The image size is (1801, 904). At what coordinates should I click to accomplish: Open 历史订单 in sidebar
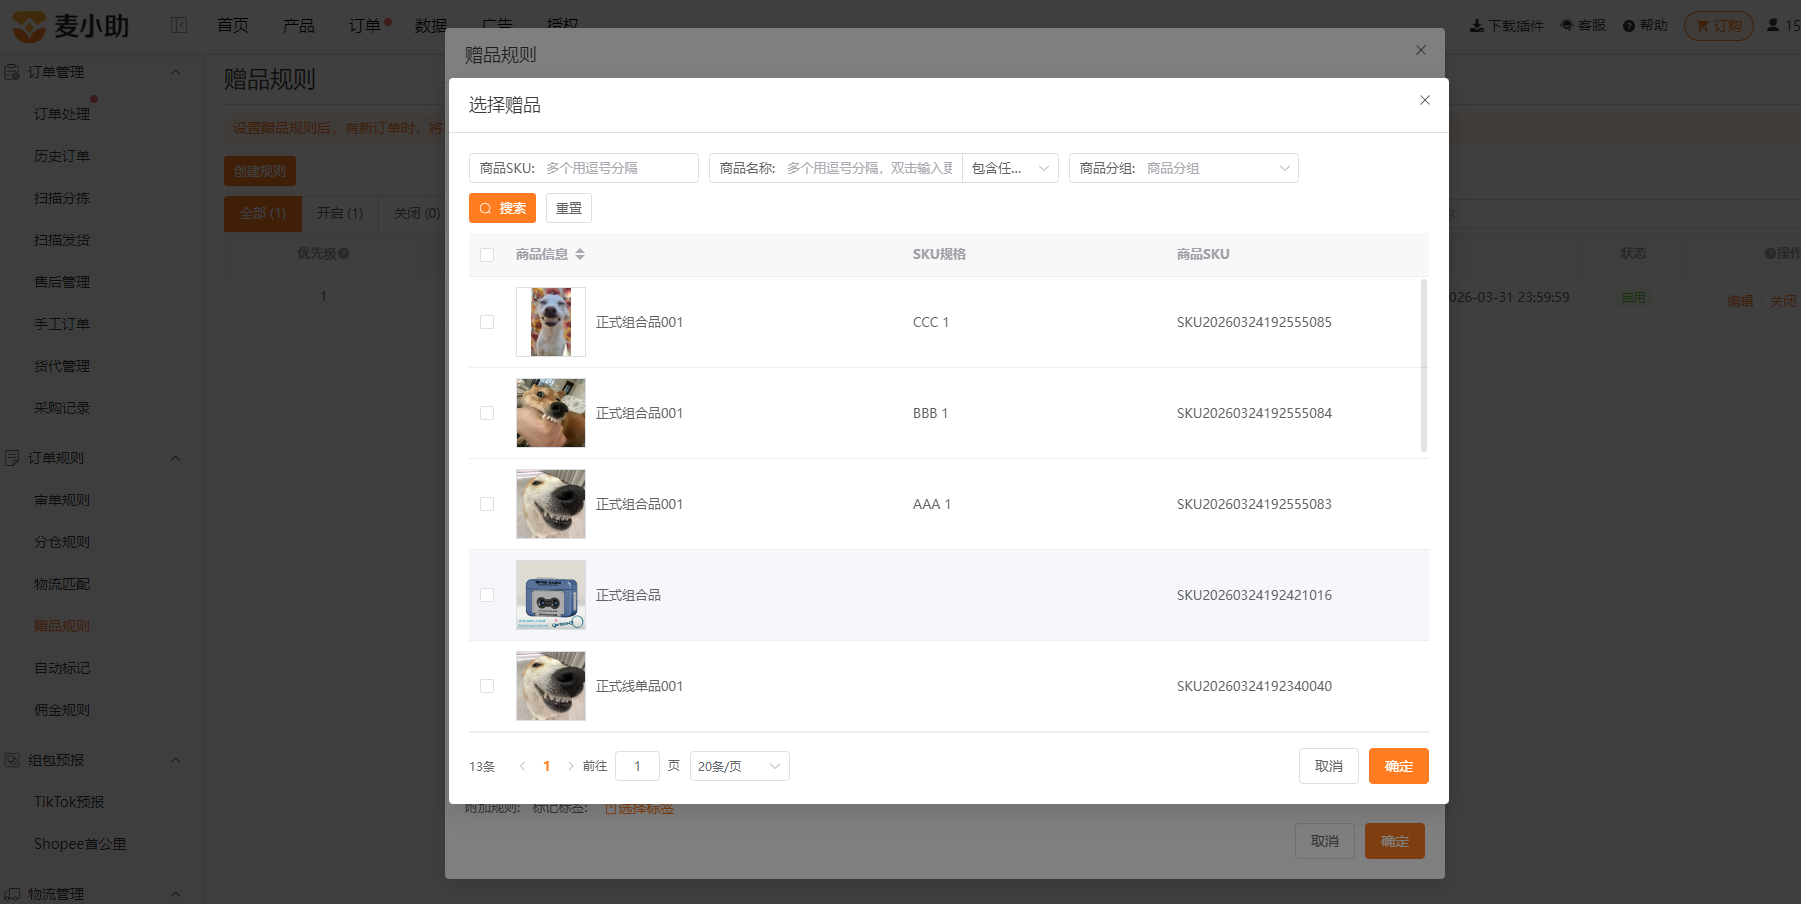tap(62, 156)
